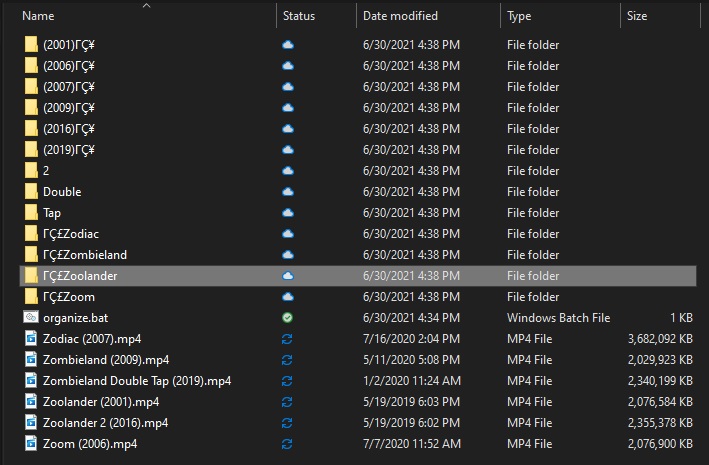Click the sort direction arrow above Name
709x465 pixels.
pyautogui.click(x=146, y=5)
